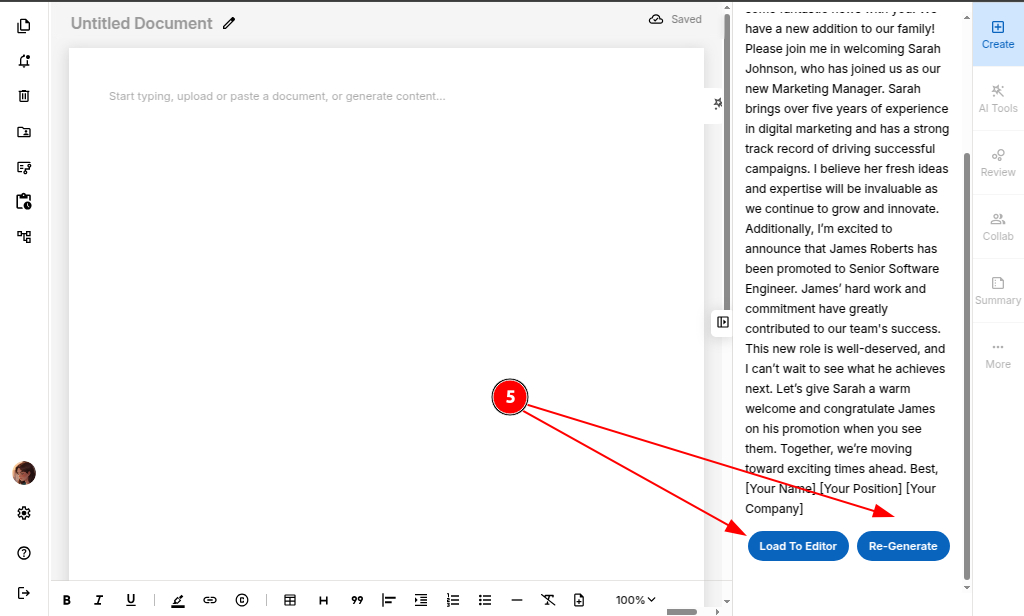Image resolution: width=1024 pixels, height=616 pixels.
Task: Open notifications bell in sidebar
Action: [24, 61]
